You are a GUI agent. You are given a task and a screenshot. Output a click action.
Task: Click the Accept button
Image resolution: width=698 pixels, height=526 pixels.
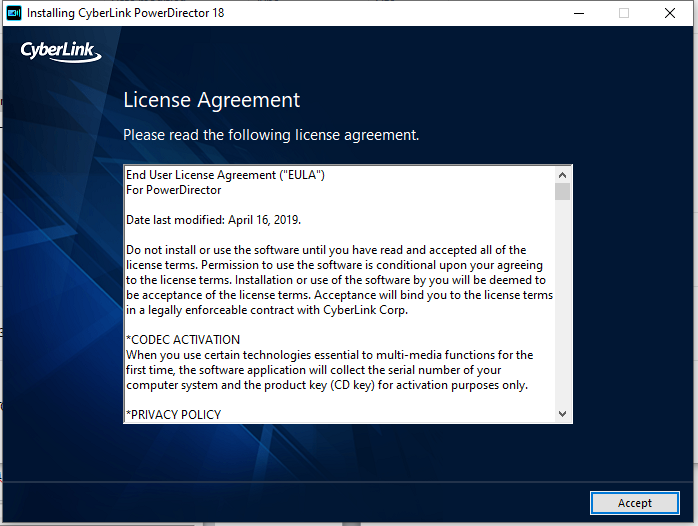(x=634, y=503)
